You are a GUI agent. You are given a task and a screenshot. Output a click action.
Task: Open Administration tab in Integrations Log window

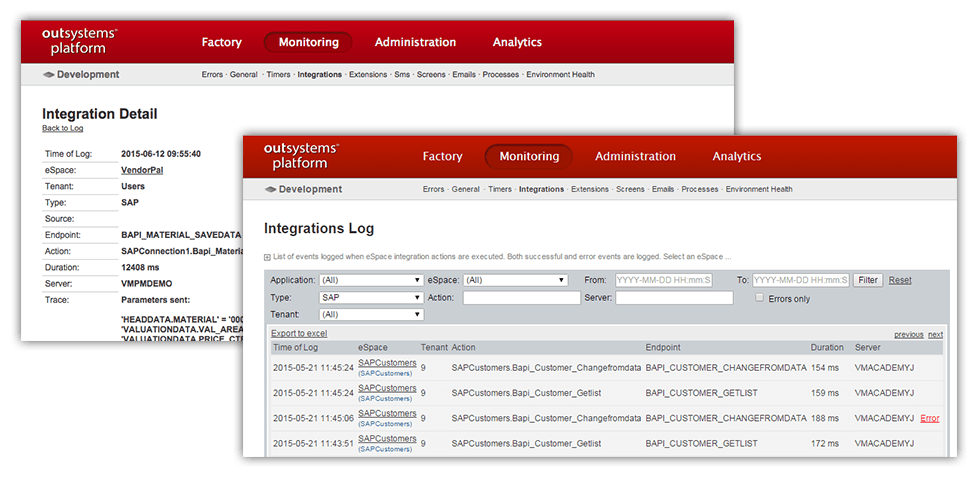pos(635,156)
